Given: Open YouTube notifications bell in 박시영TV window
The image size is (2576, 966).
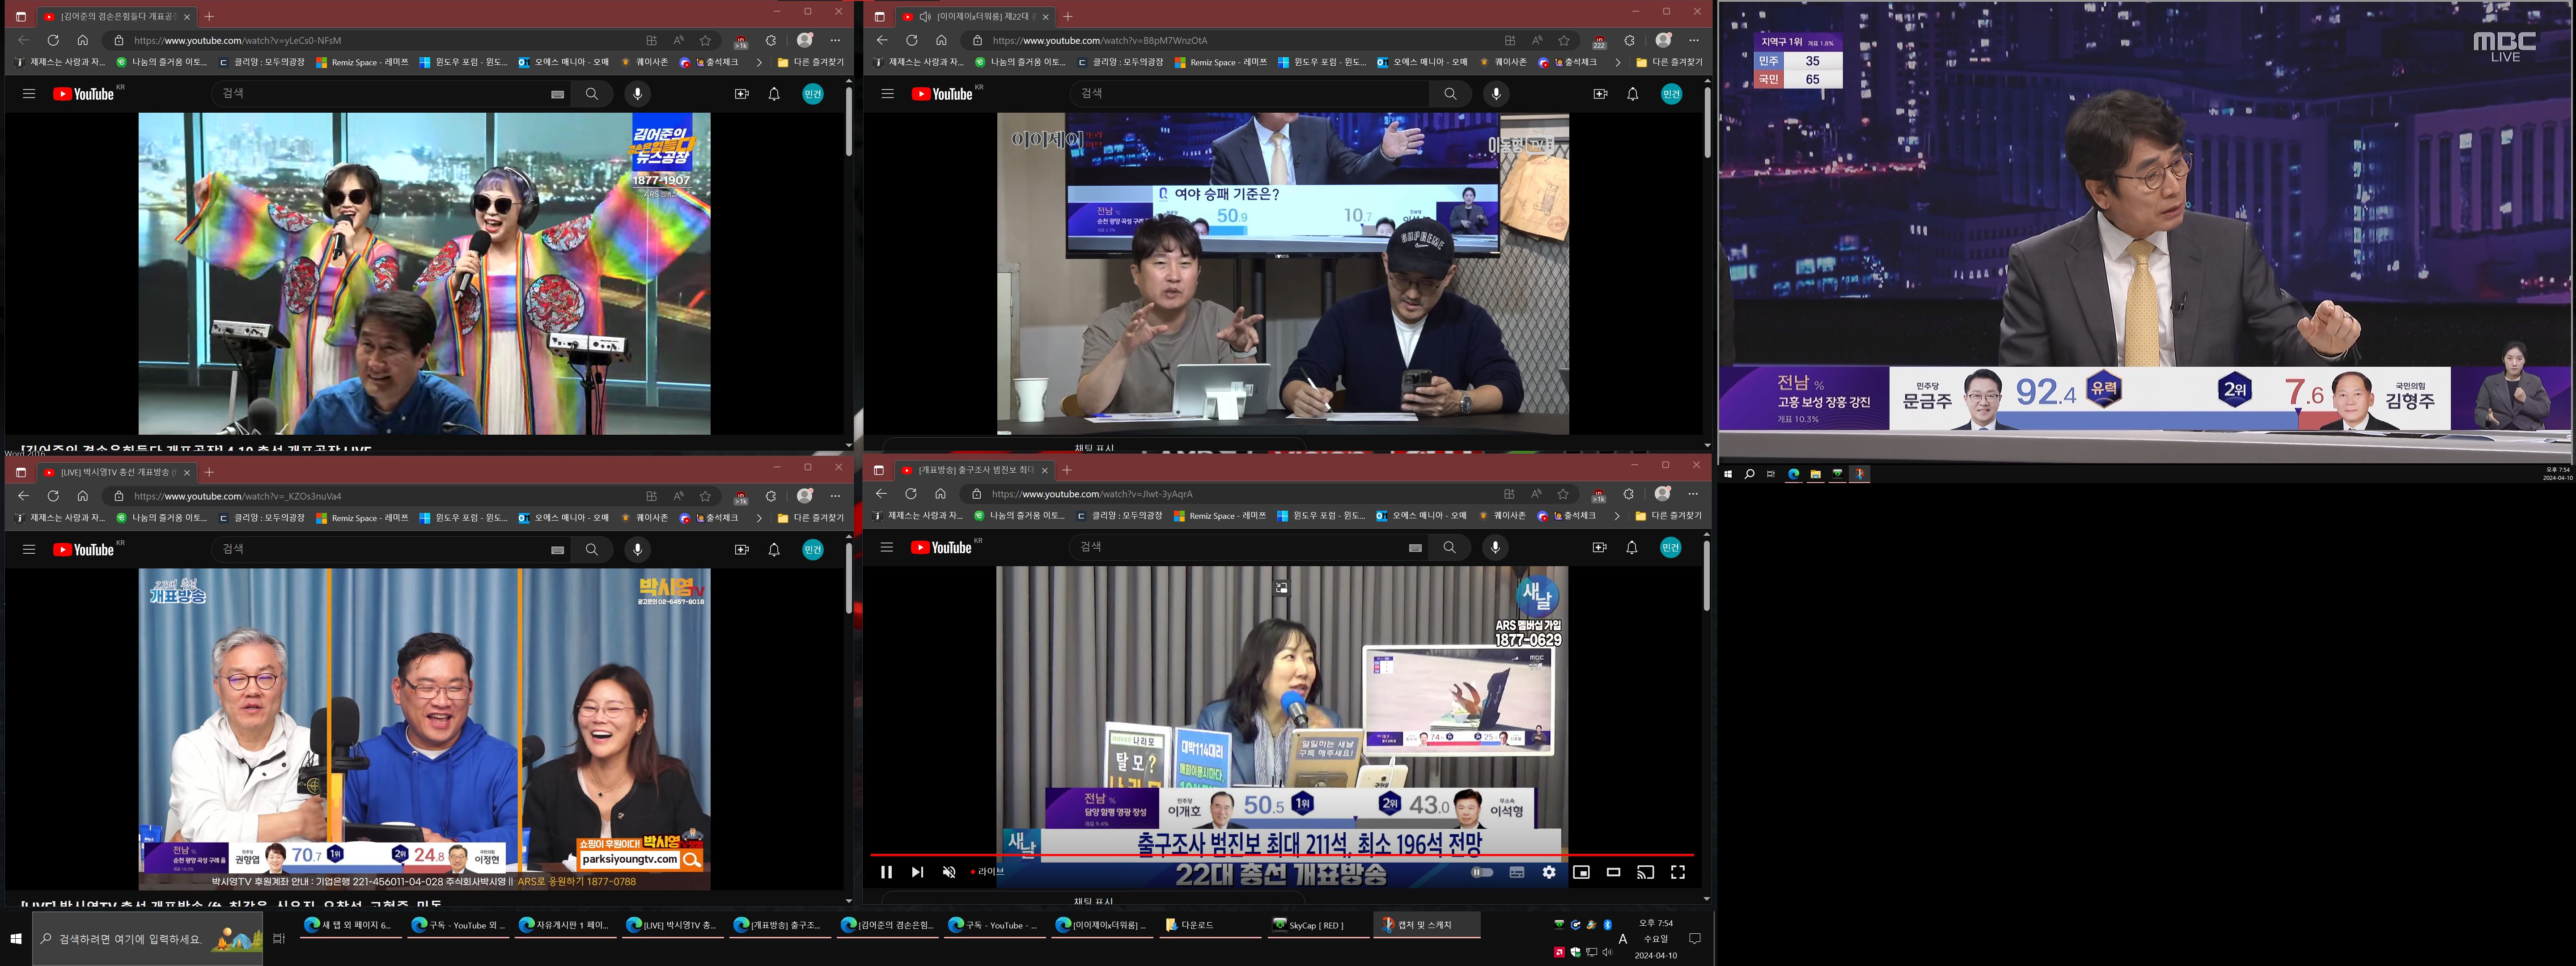Looking at the screenshot, I should [x=774, y=549].
